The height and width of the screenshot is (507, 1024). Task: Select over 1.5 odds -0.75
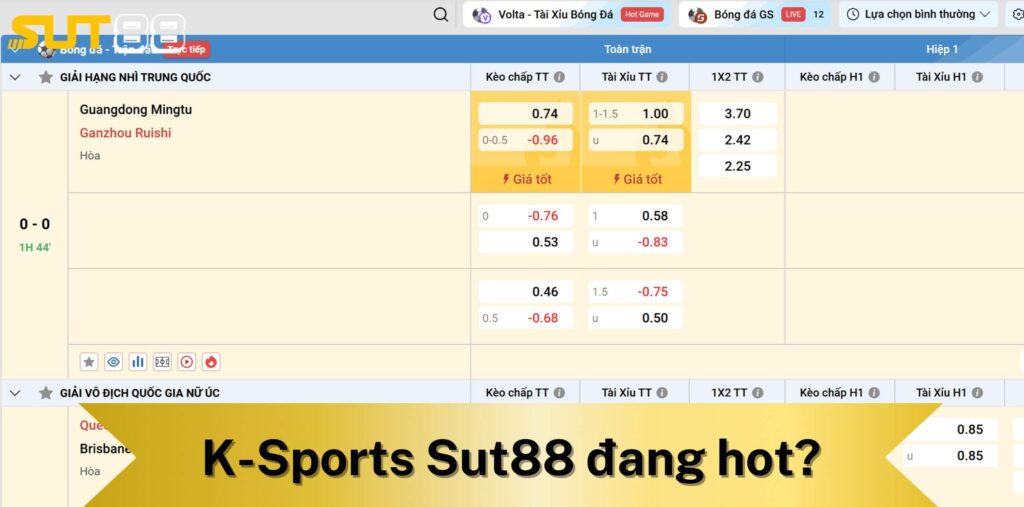(635, 291)
